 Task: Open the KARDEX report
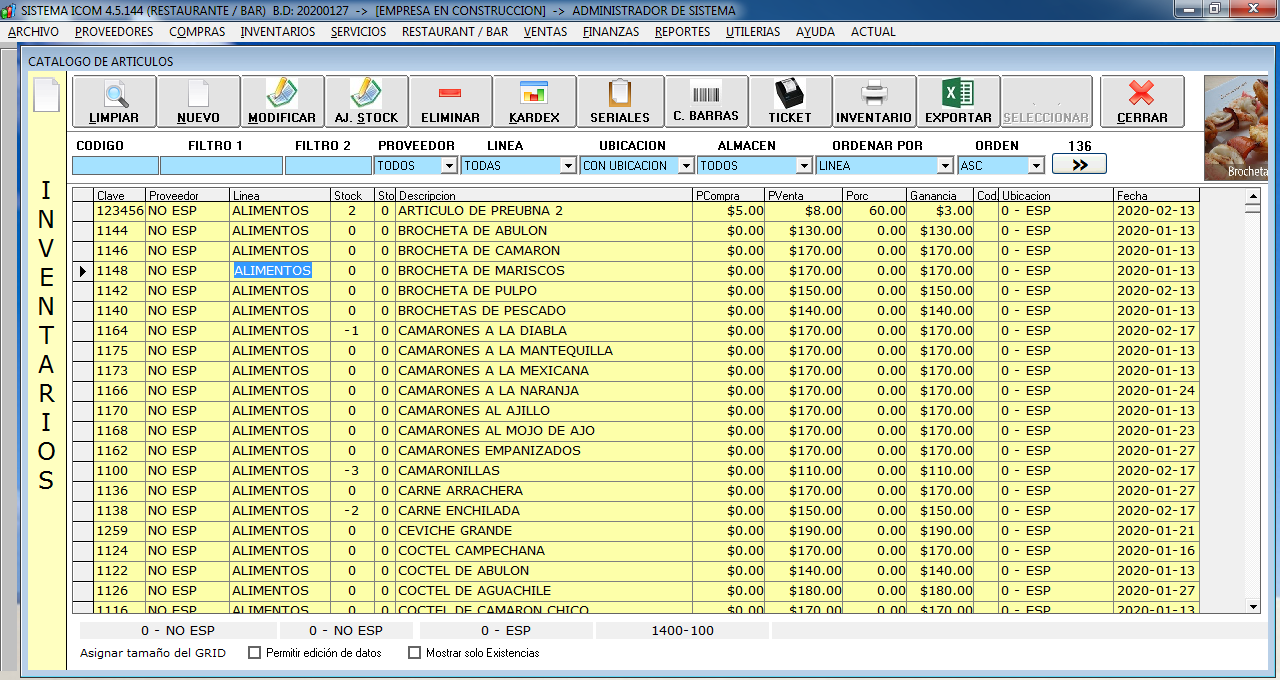534,102
